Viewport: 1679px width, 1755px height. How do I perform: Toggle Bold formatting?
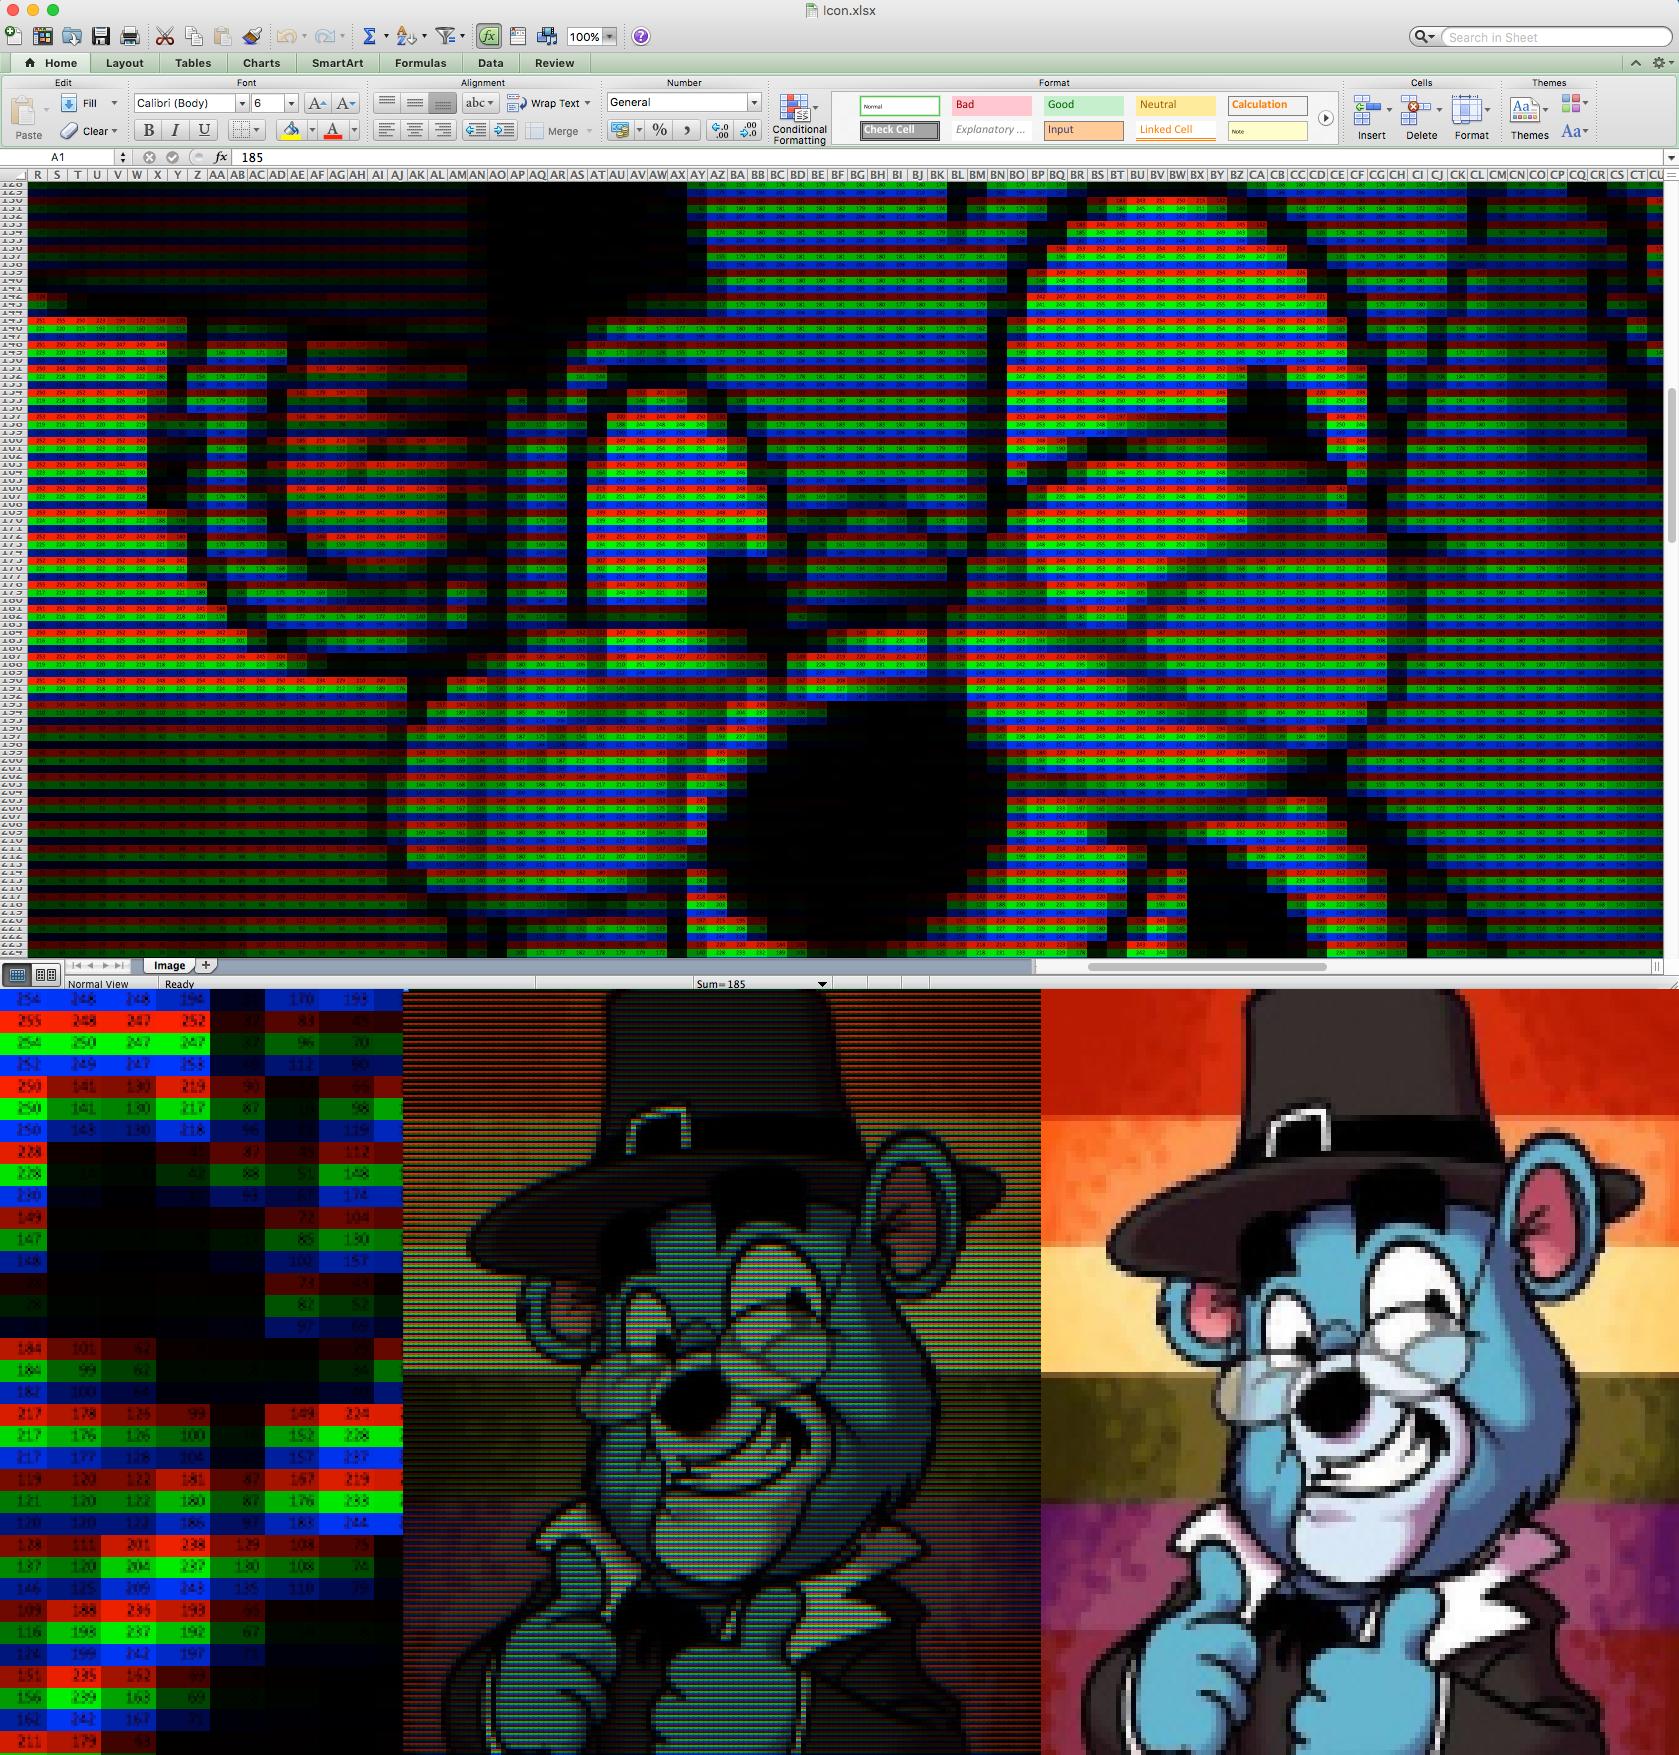pos(149,129)
